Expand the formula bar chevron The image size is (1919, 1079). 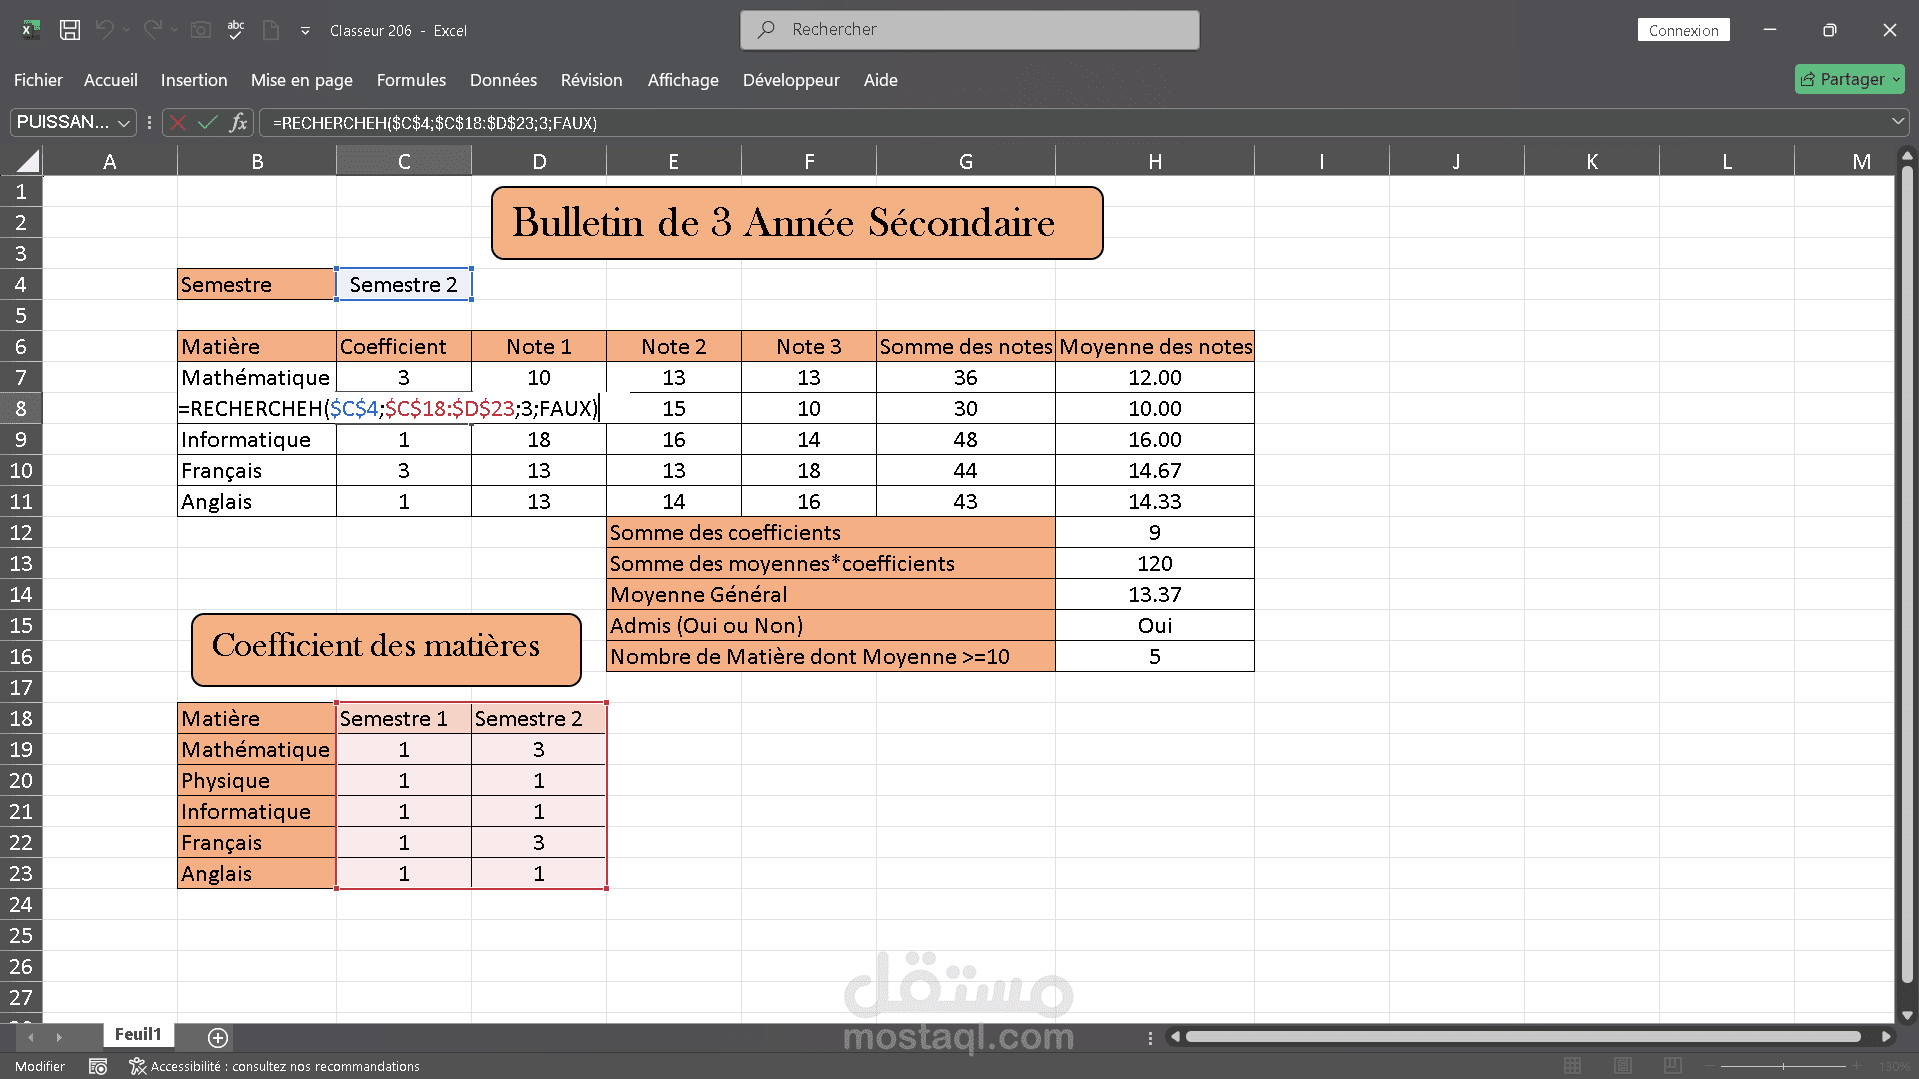coord(1898,122)
